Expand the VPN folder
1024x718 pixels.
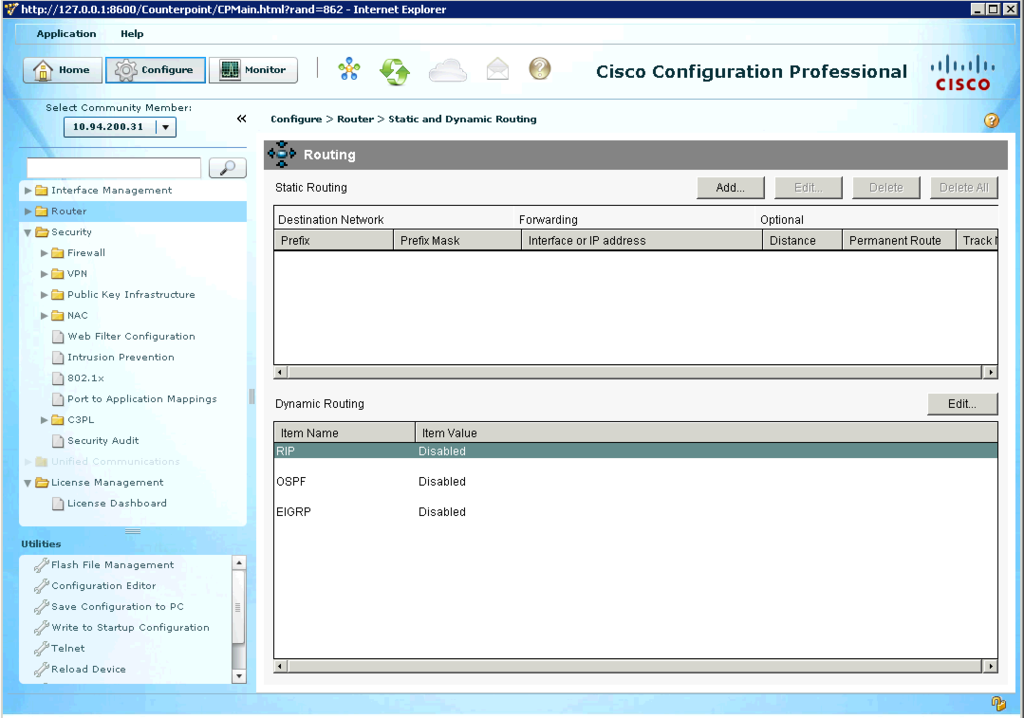coord(44,274)
